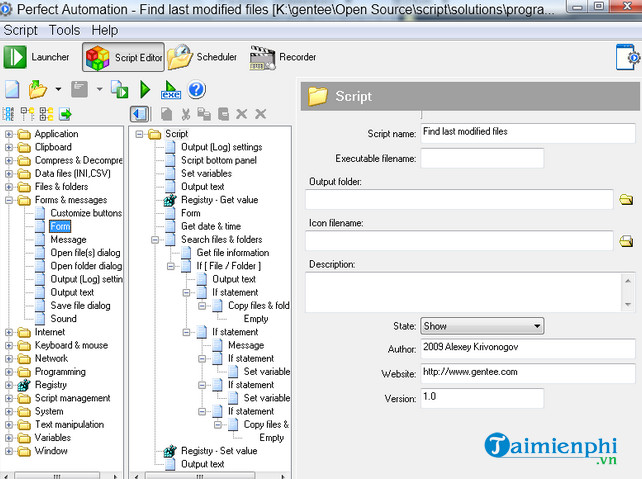The height and width of the screenshot is (479, 642).
Task: Open the Tools menu
Action: [x=64, y=30]
